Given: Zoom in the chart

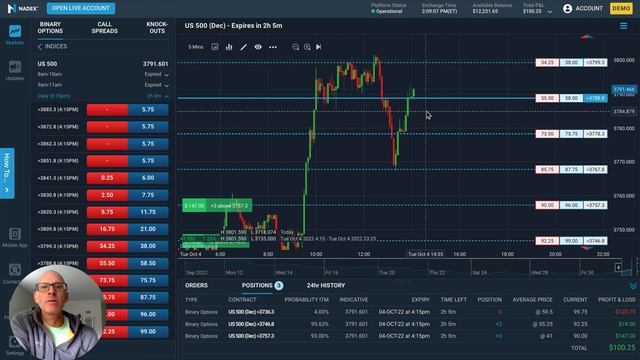Looking at the screenshot, I should [307, 47].
